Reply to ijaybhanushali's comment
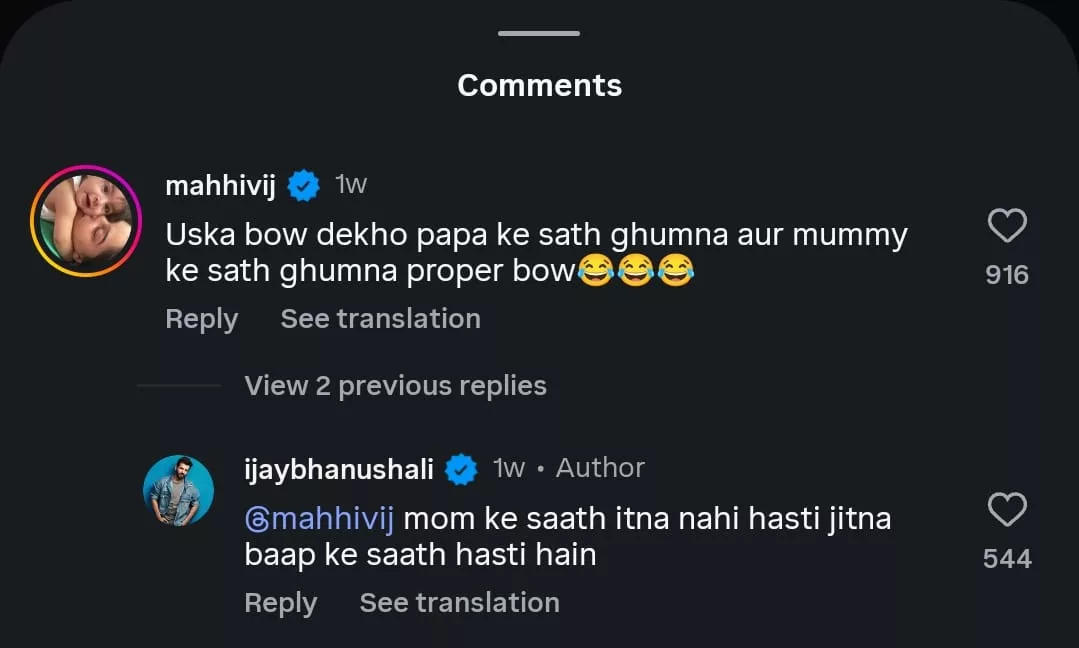Viewport: 1079px width, 648px height. pos(280,603)
